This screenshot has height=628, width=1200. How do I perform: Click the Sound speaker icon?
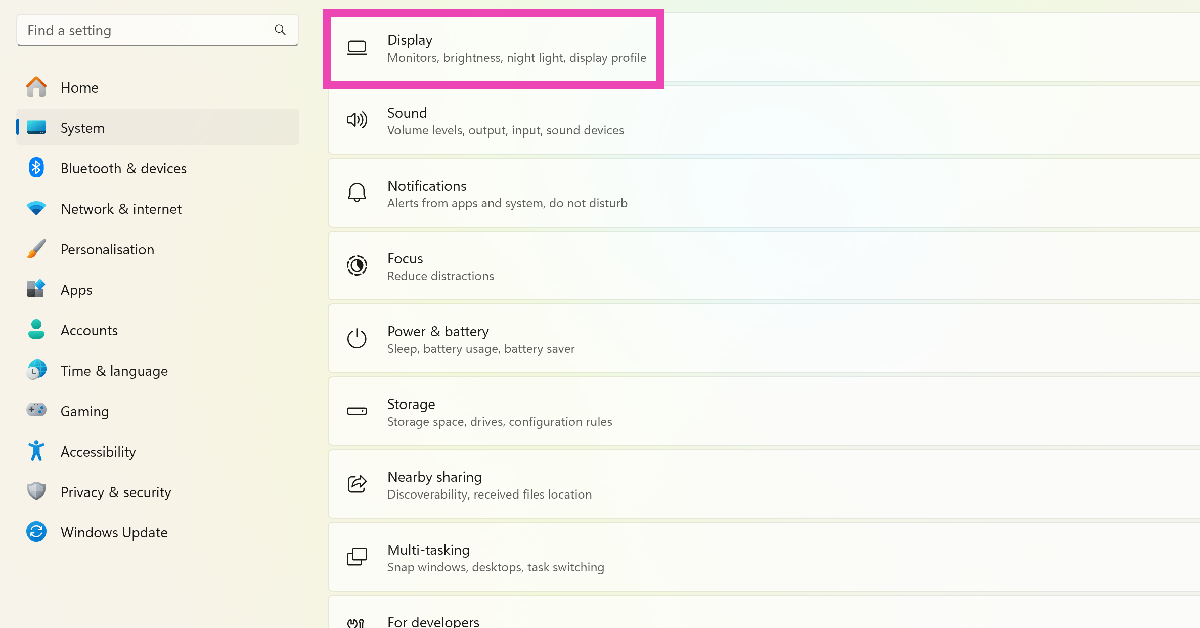click(x=357, y=120)
